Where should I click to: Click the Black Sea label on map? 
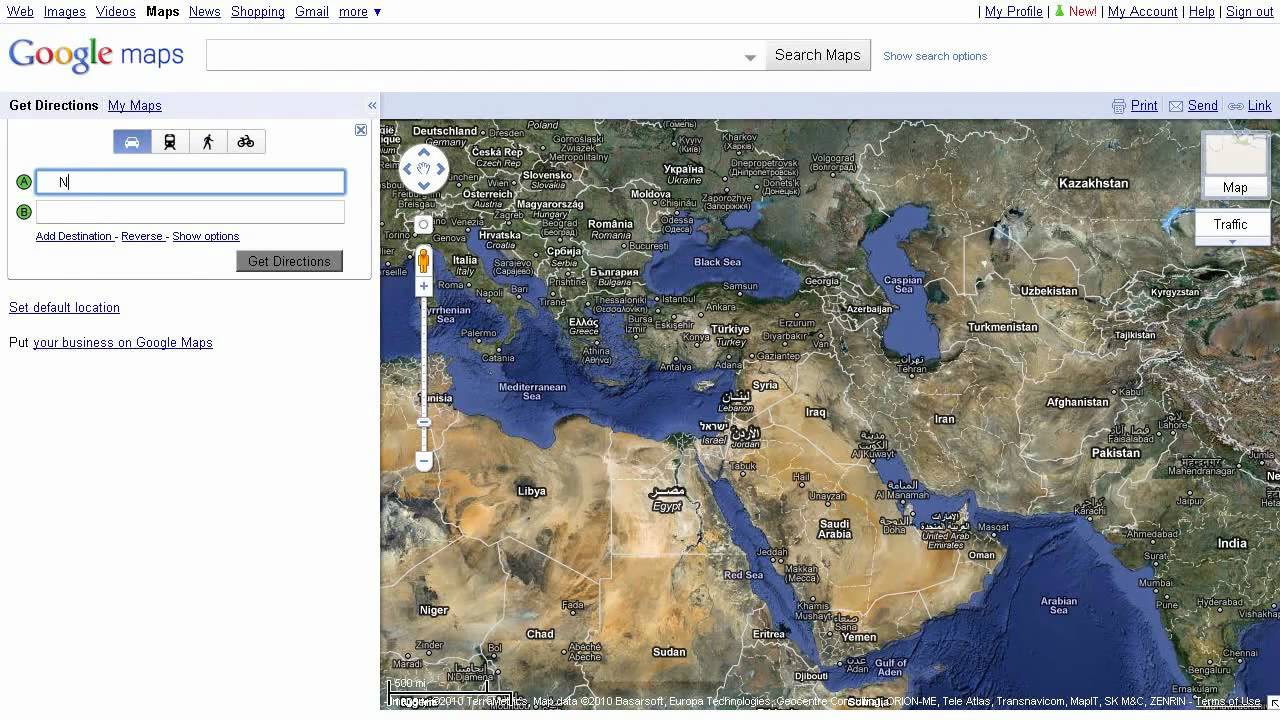pyautogui.click(x=717, y=262)
